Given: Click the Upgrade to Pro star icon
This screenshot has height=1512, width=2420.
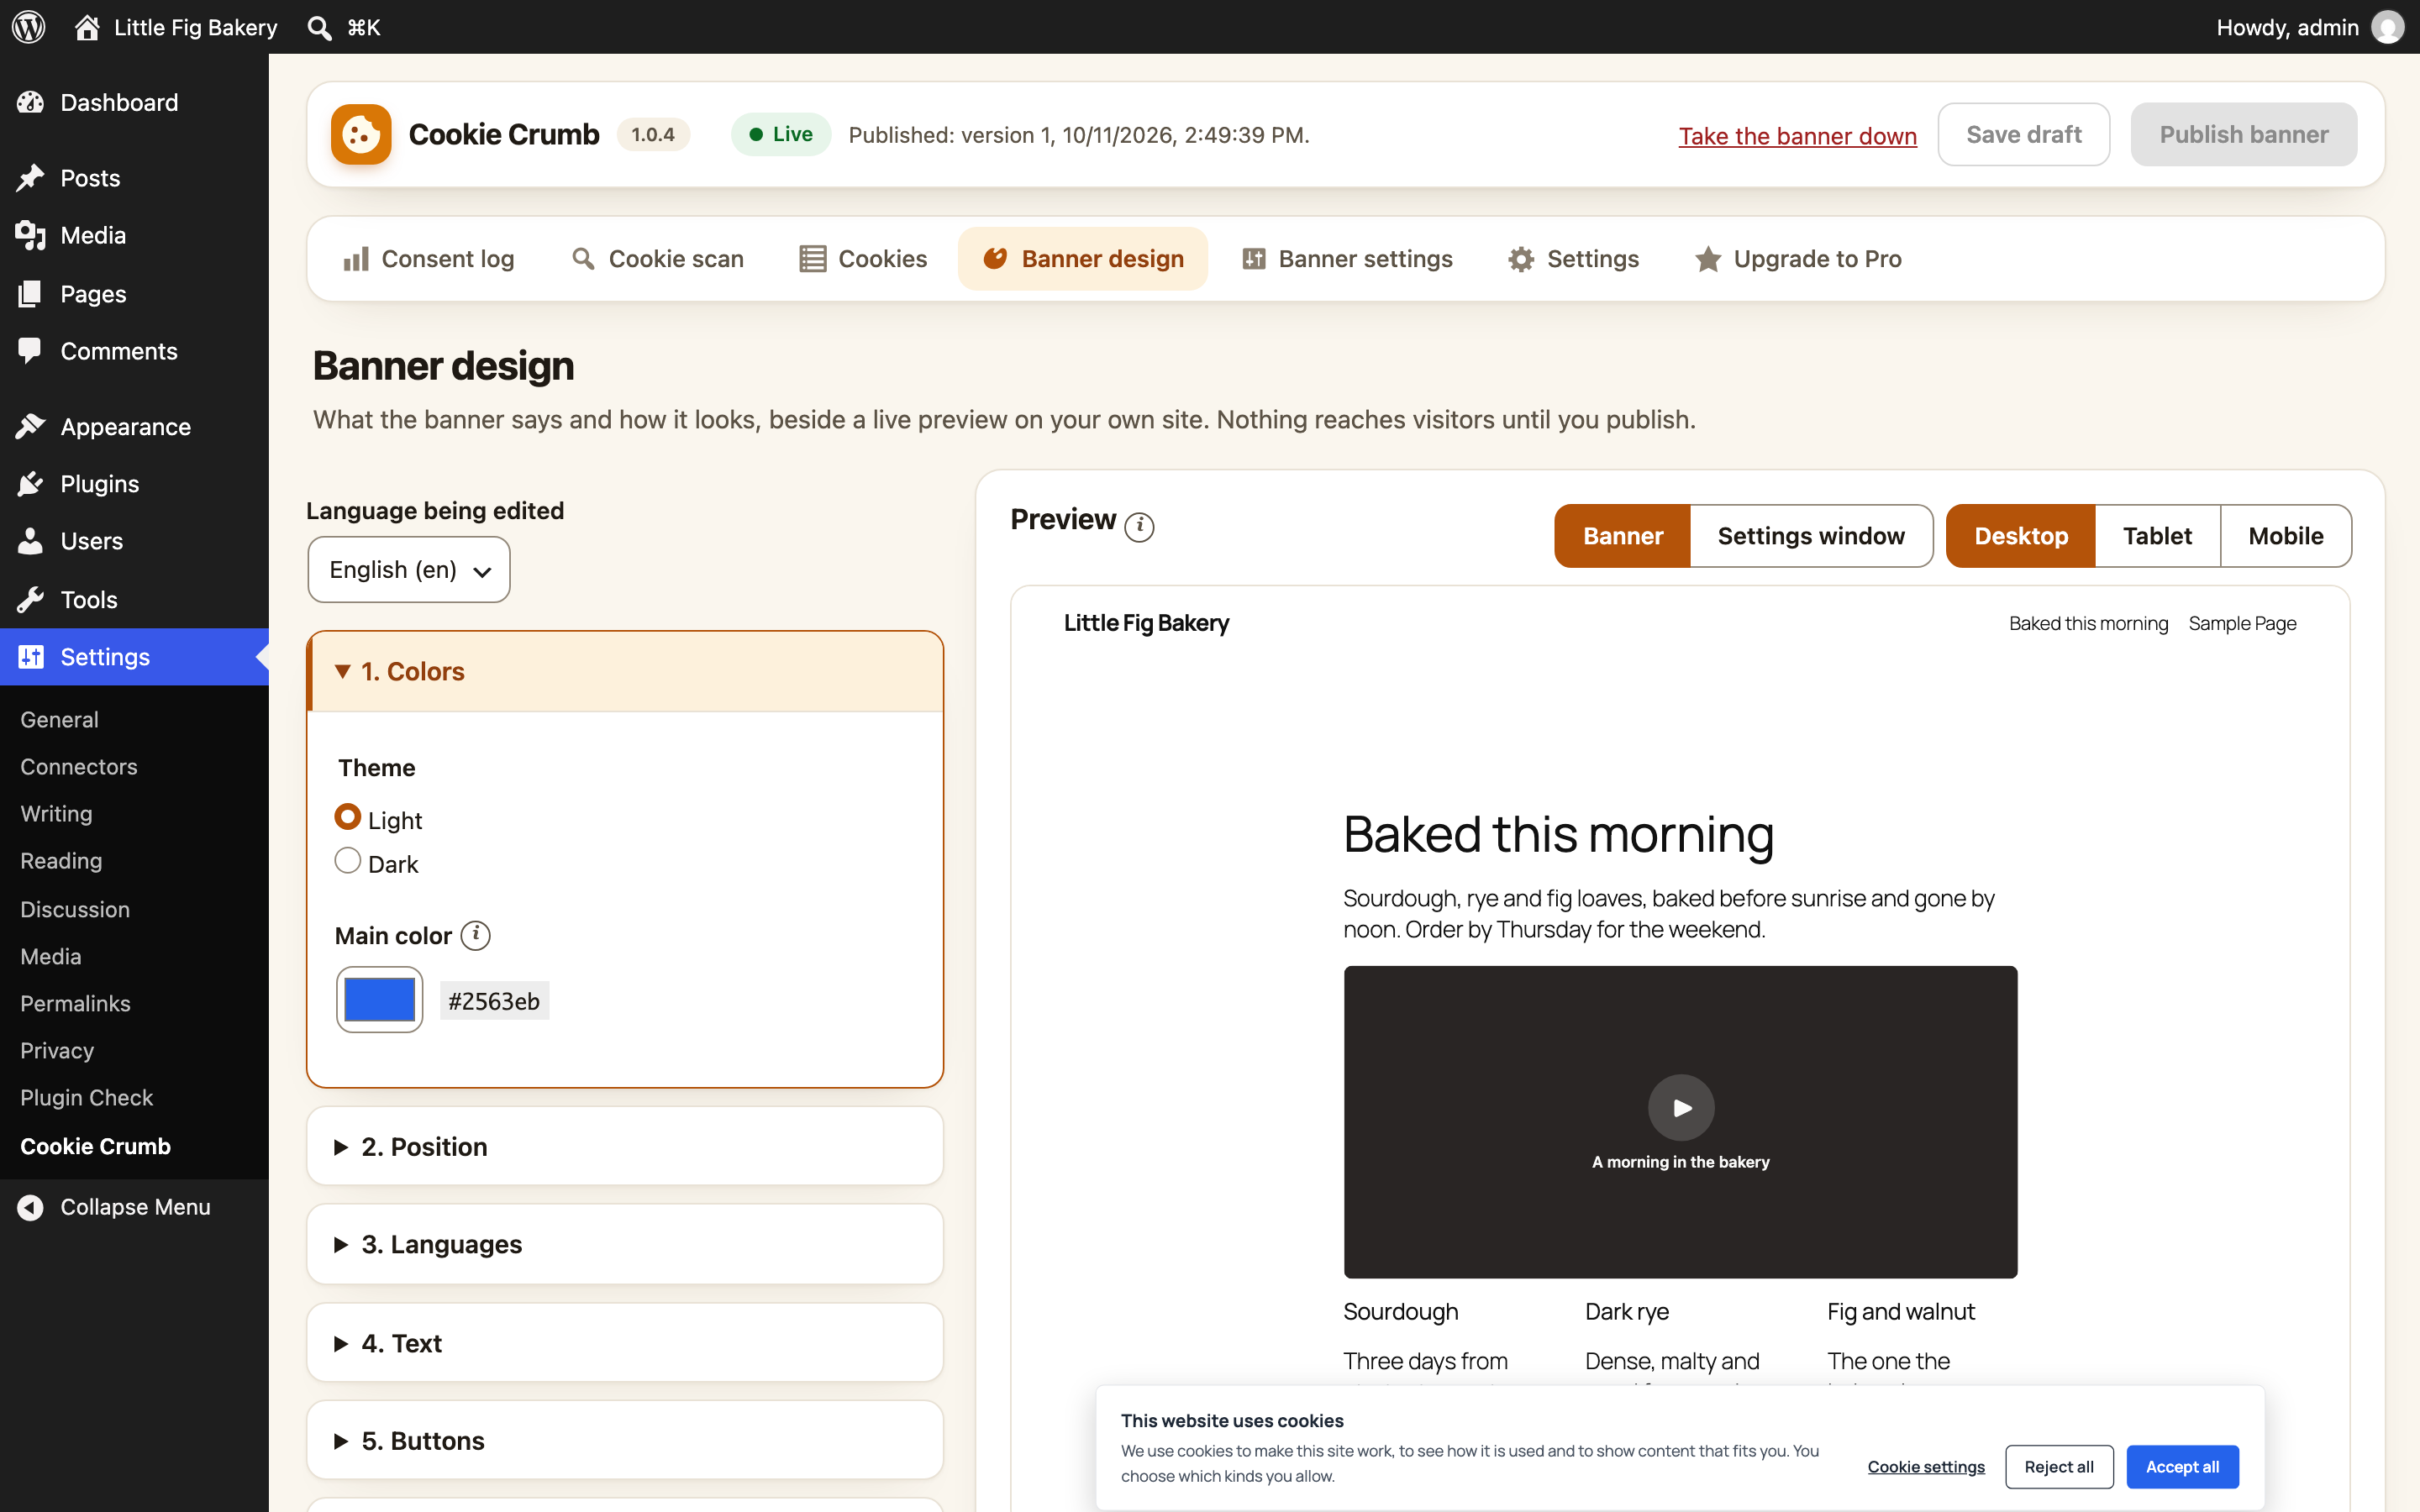Looking at the screenshot, I should 1708,259.
